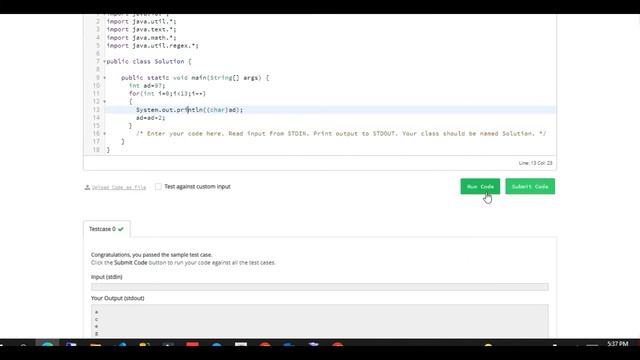The image size is (640, 360).
Task: Click the upload icon beside Upload Code as File
Action: coord(87,187)
